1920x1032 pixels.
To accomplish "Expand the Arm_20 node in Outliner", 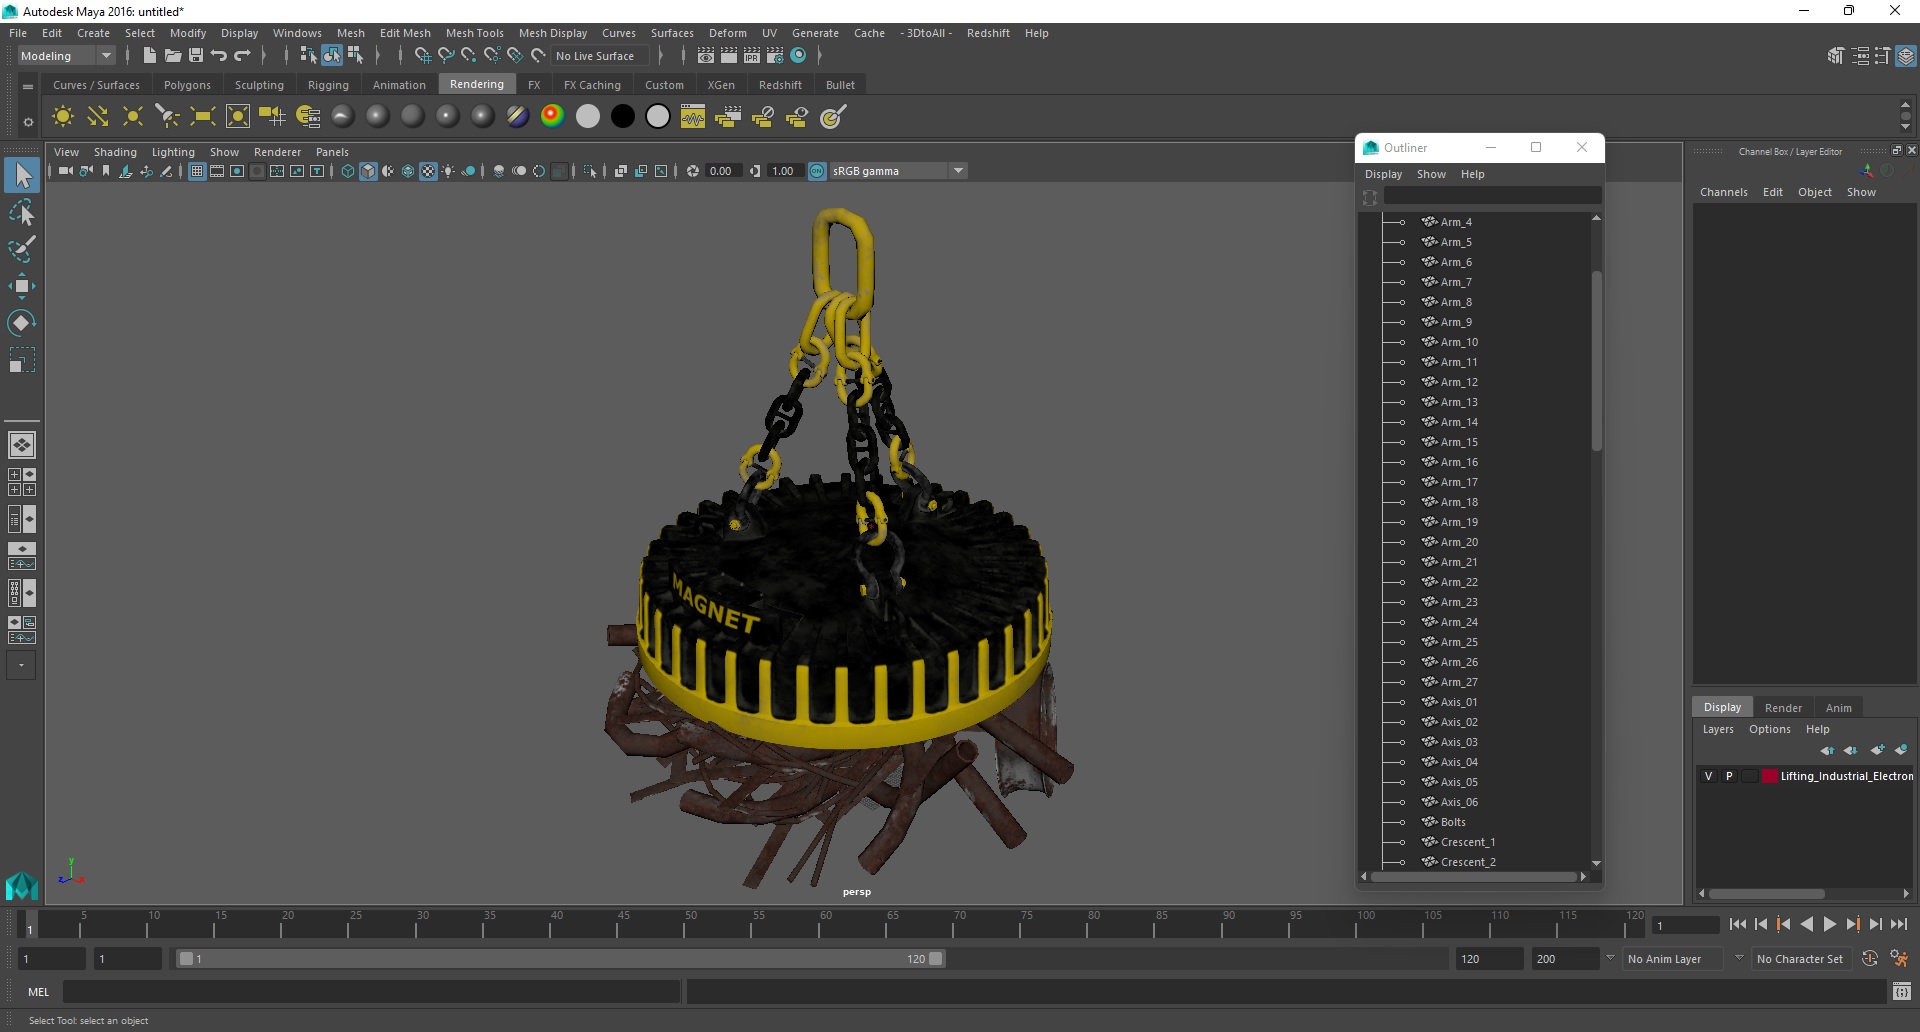I will 1401,542.
